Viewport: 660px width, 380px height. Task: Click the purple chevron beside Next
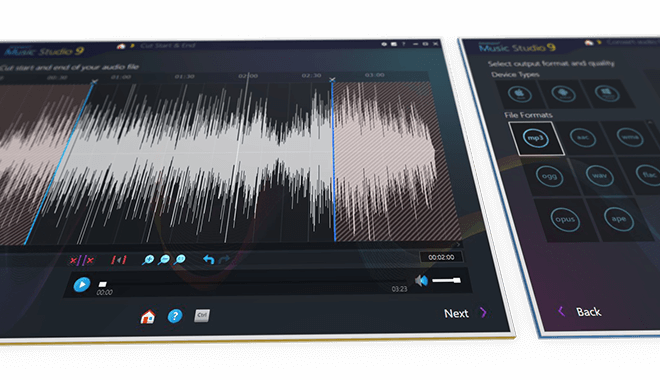pyautogui.click(x=484, y=313)
